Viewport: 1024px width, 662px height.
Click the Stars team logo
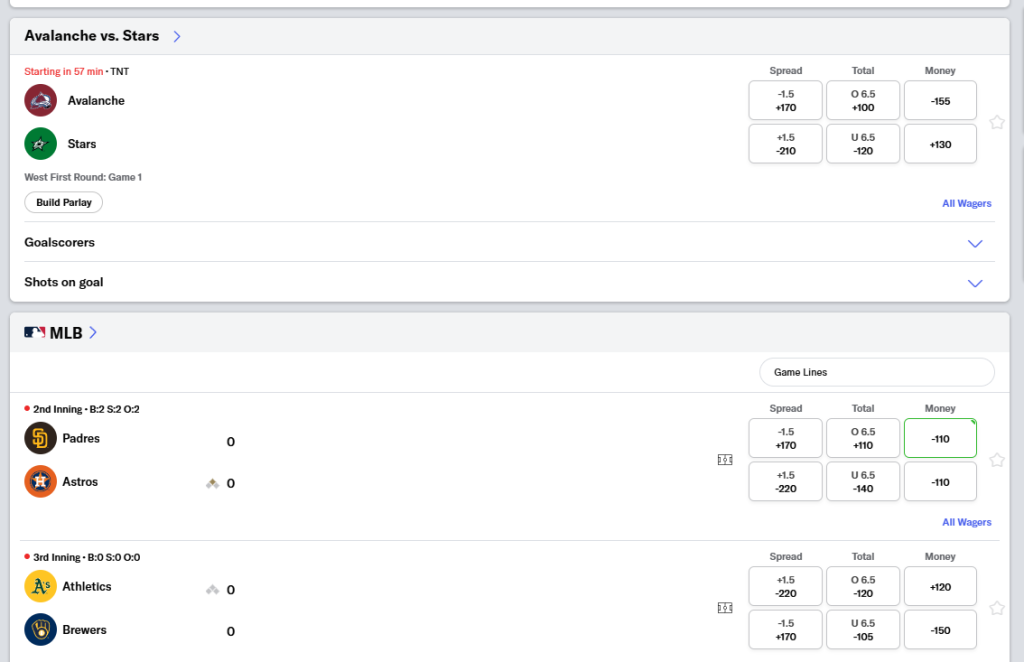point(40,144)
